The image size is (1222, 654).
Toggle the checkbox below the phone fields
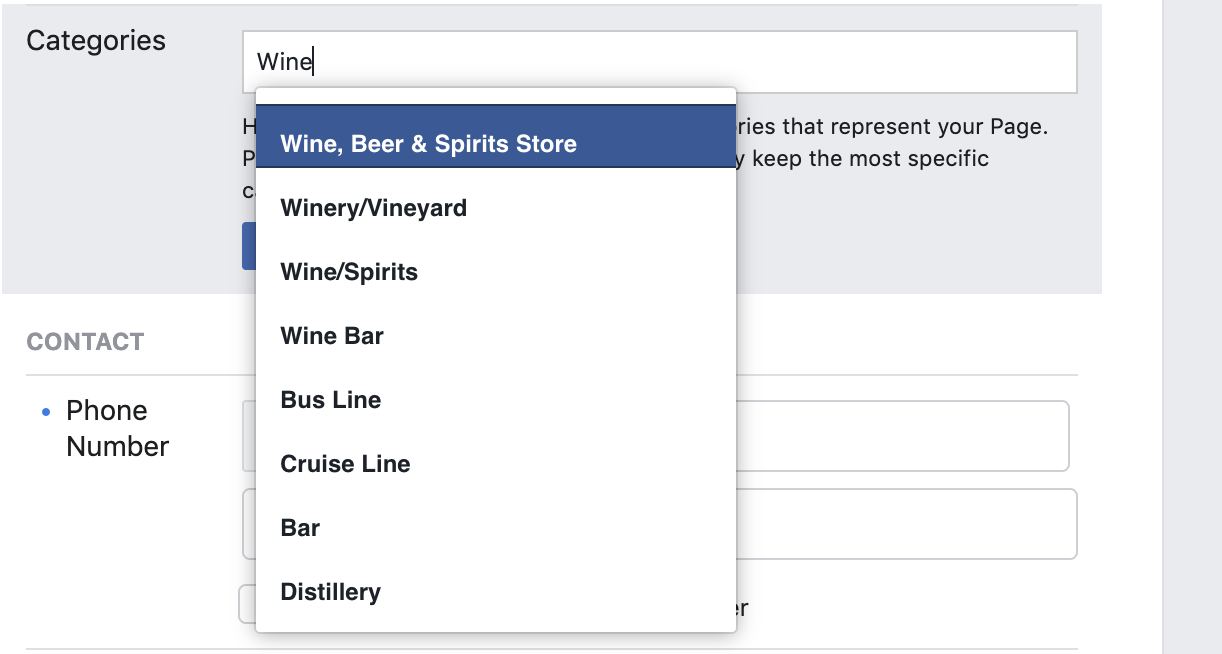(x=247, y=605)
